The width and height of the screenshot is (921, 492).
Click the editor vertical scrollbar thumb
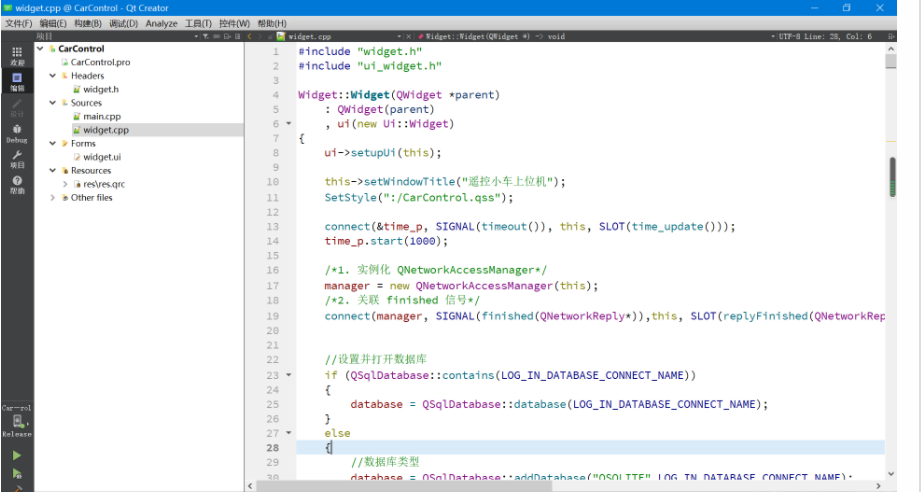[891, 61]
